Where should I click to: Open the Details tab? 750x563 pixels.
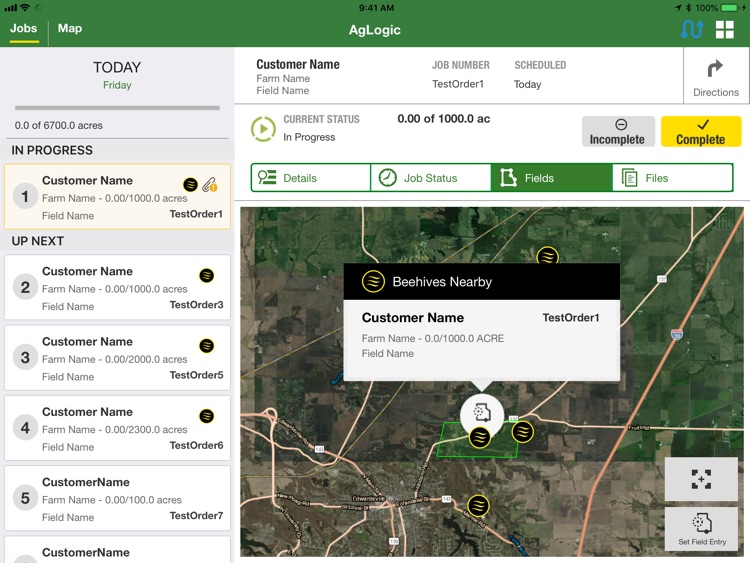point(311,178)
